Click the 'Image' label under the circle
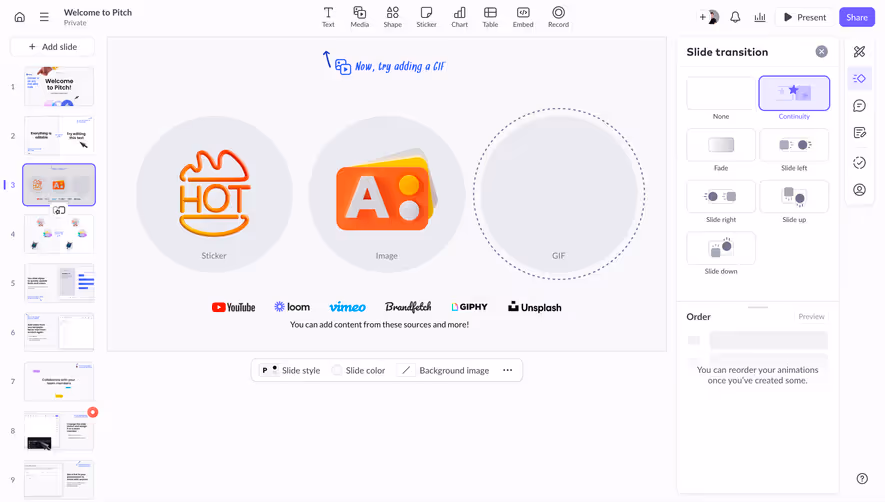885x502 pixels. click(x=387, y=256)
